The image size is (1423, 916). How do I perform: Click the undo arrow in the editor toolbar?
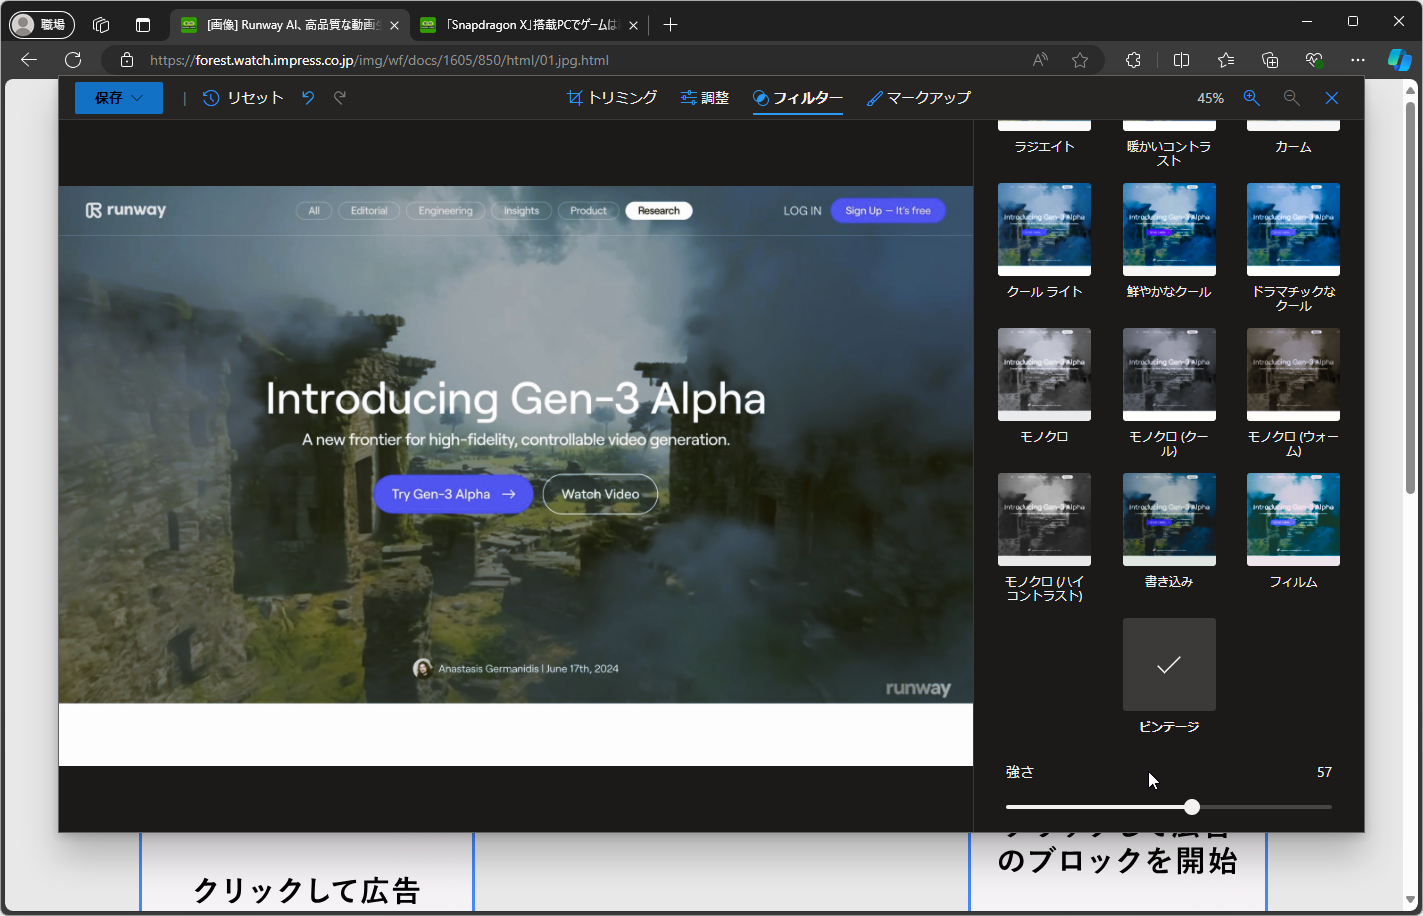pos(308,98)
